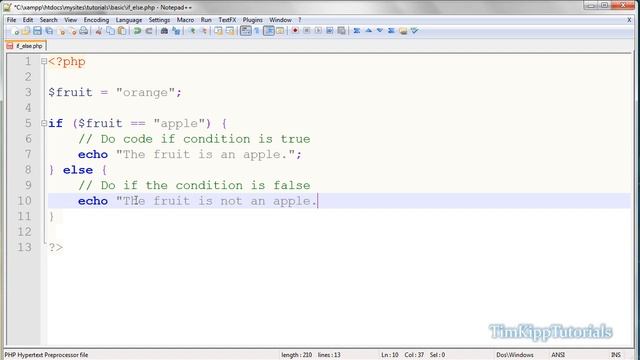Toggle show all characters icon
The height and width of the screenshot is (360, 640).
tap(257, 31)
